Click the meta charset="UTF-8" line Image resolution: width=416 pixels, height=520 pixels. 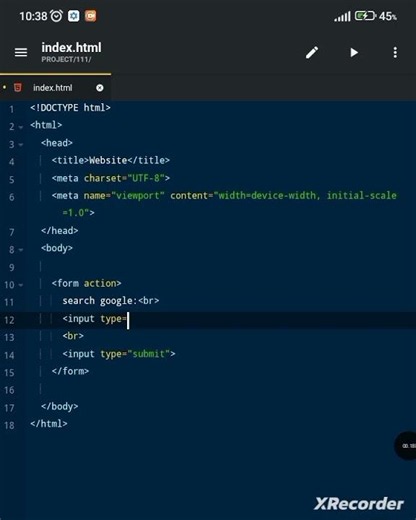(111, 178)
